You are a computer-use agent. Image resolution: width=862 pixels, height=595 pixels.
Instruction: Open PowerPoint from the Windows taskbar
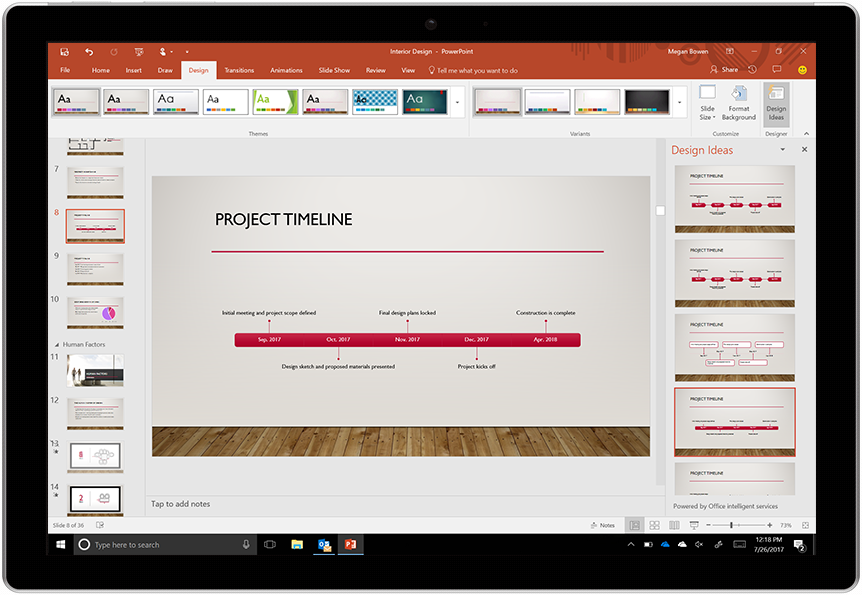pos(351,545)
